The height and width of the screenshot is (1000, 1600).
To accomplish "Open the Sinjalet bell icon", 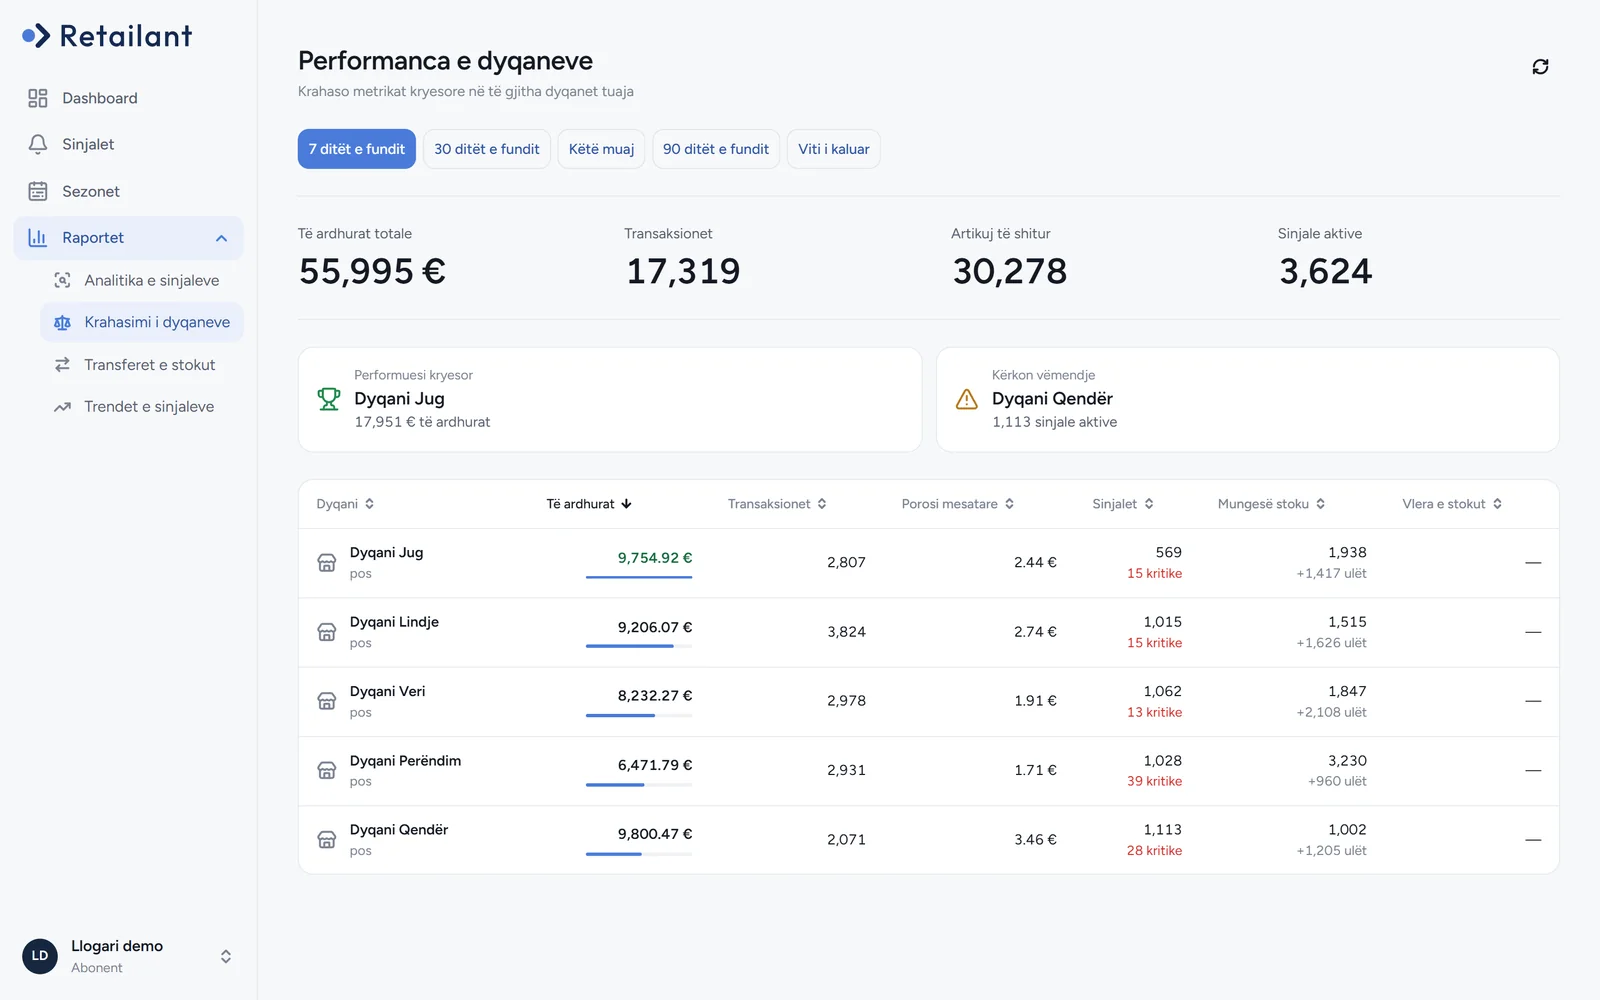I will [38, 144].
